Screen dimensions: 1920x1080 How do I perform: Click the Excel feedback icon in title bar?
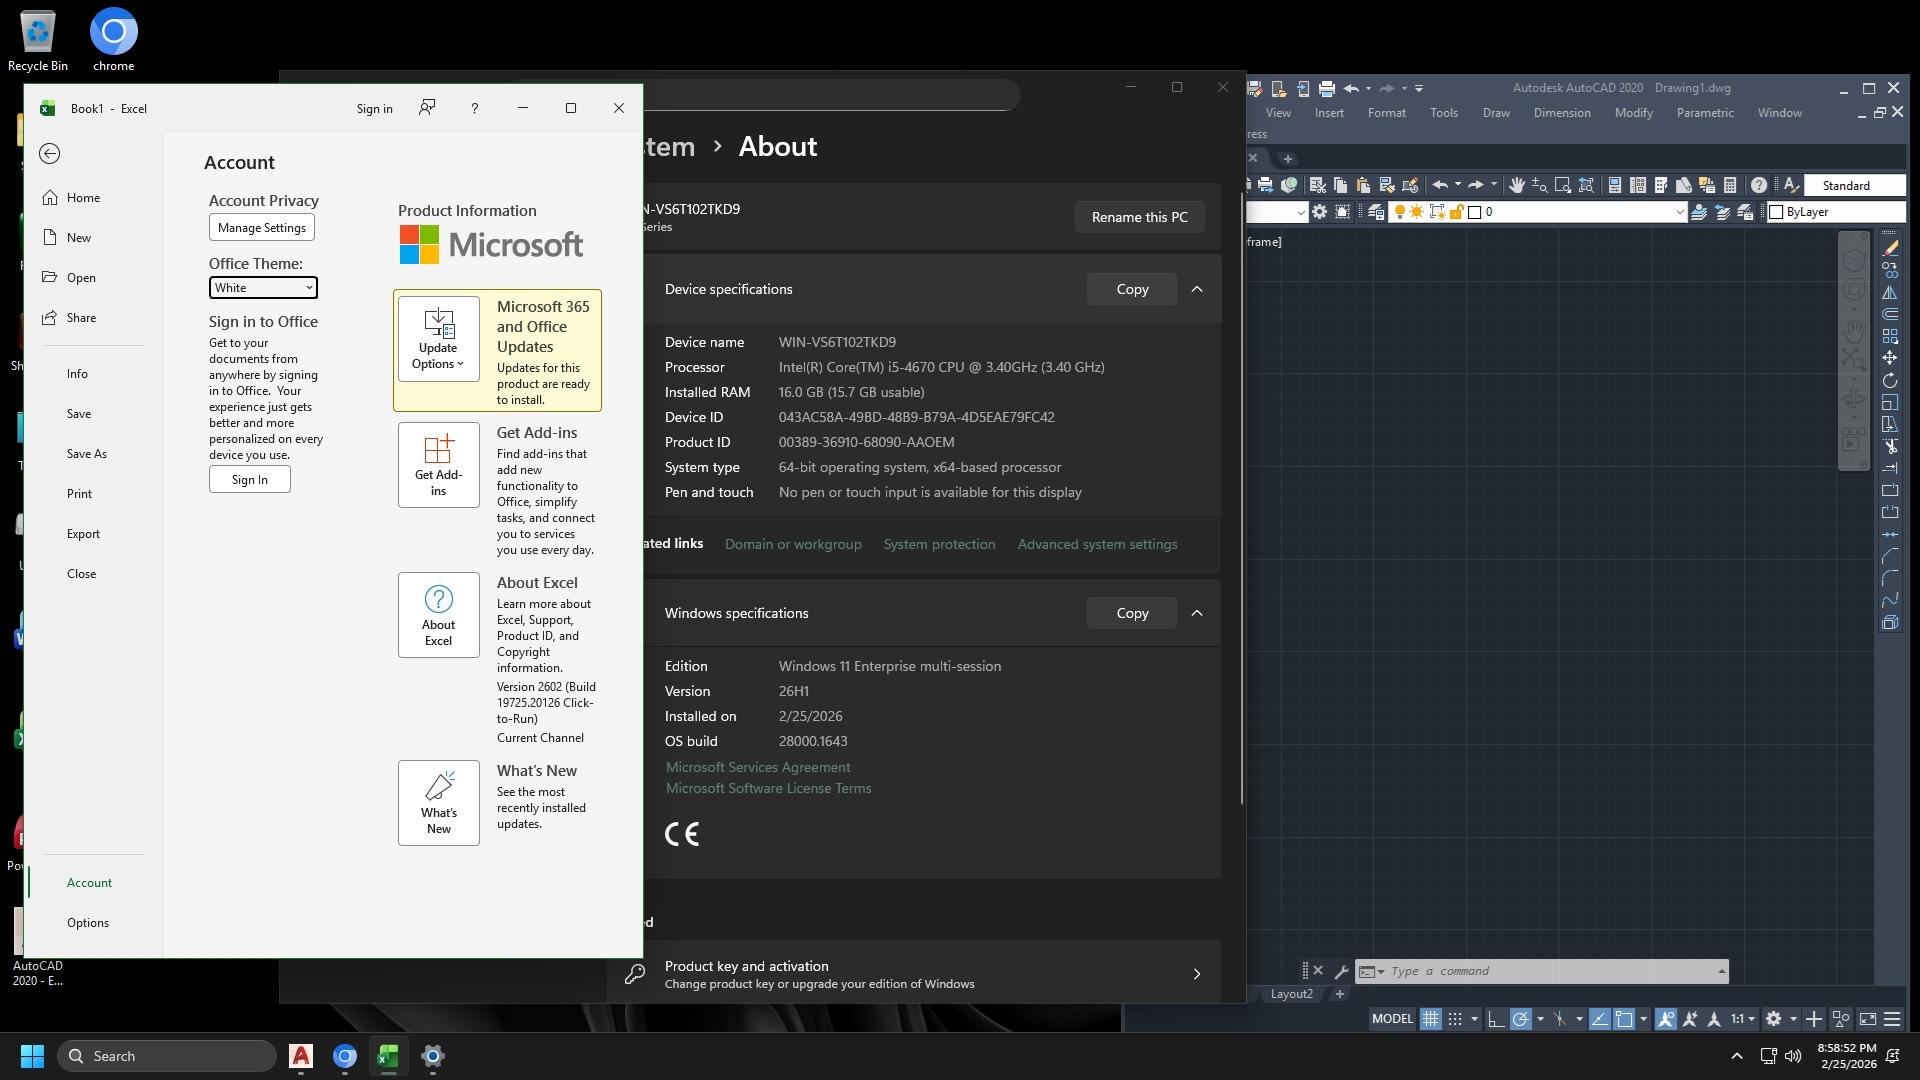click(427, 108)
